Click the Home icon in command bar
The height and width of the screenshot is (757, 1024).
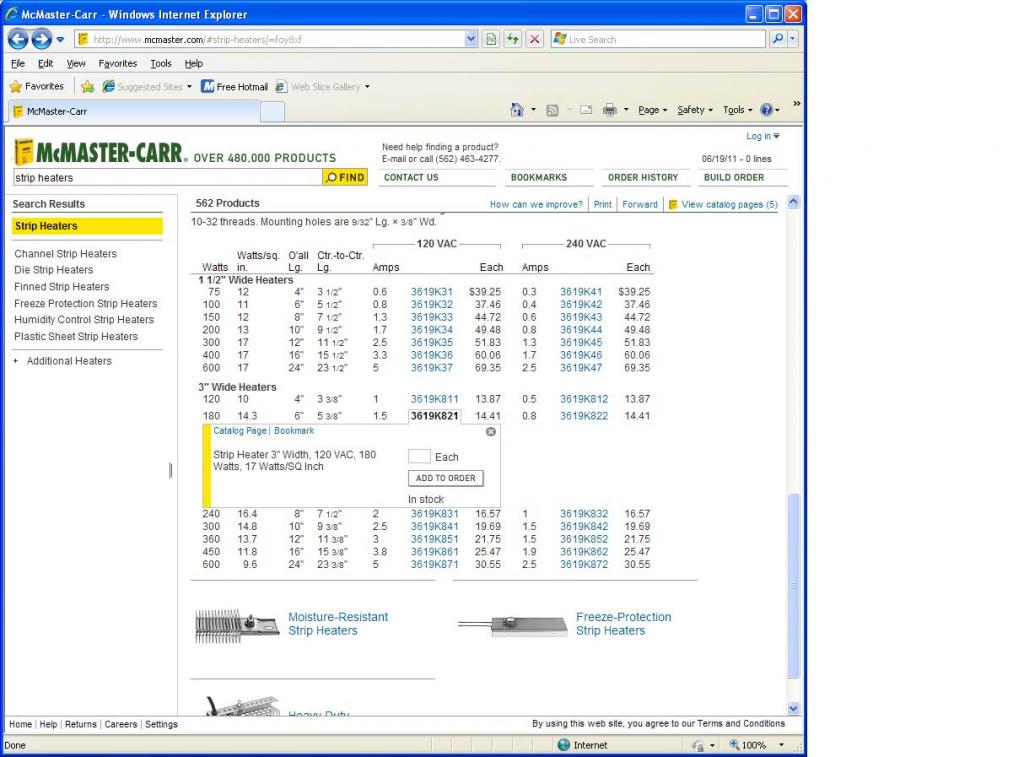pyautogui.click(x=517, y=110)
